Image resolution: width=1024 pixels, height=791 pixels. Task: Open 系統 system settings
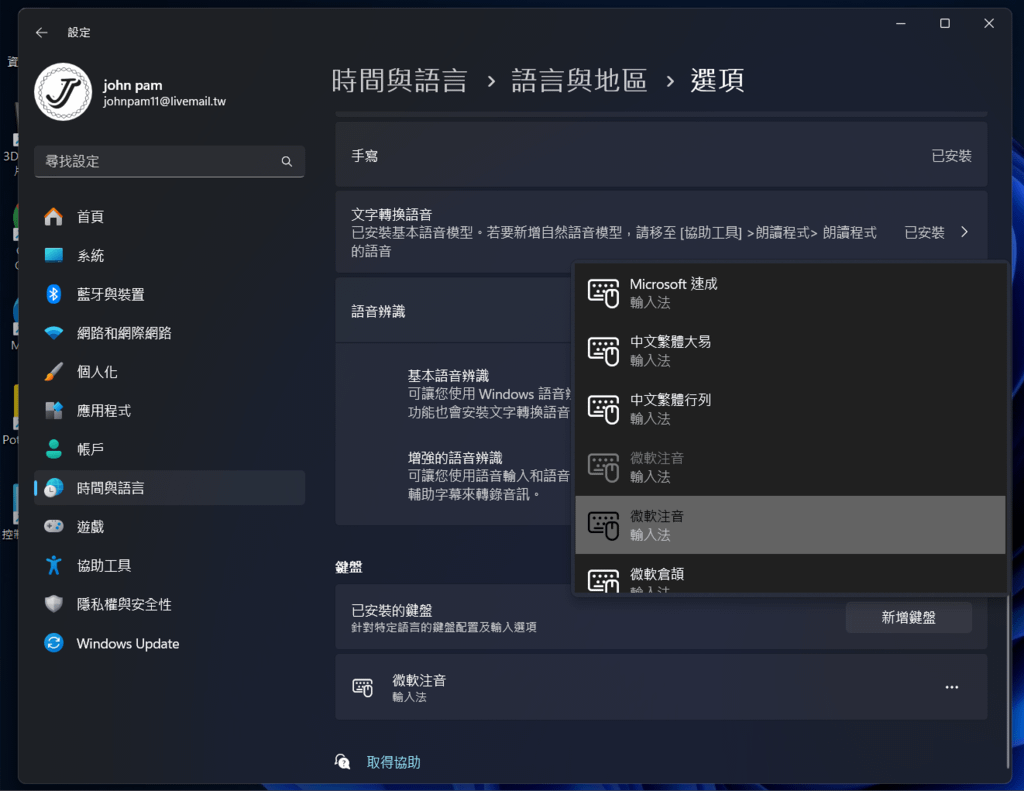point(169,255)
